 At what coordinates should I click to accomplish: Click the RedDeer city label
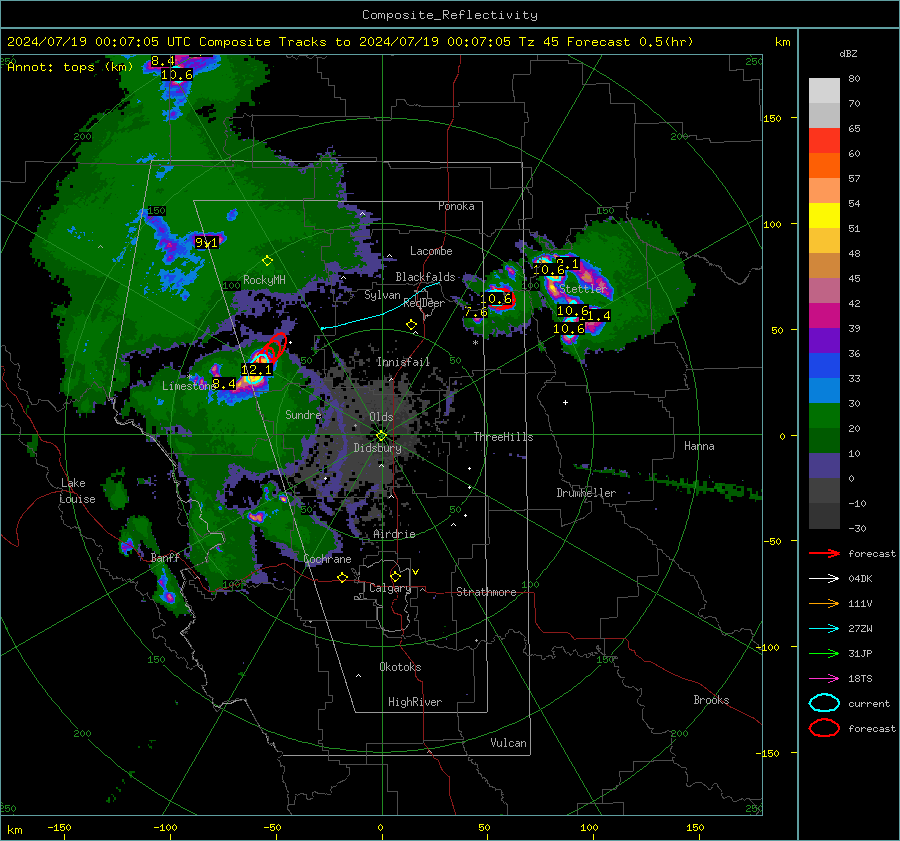(424, 303)
